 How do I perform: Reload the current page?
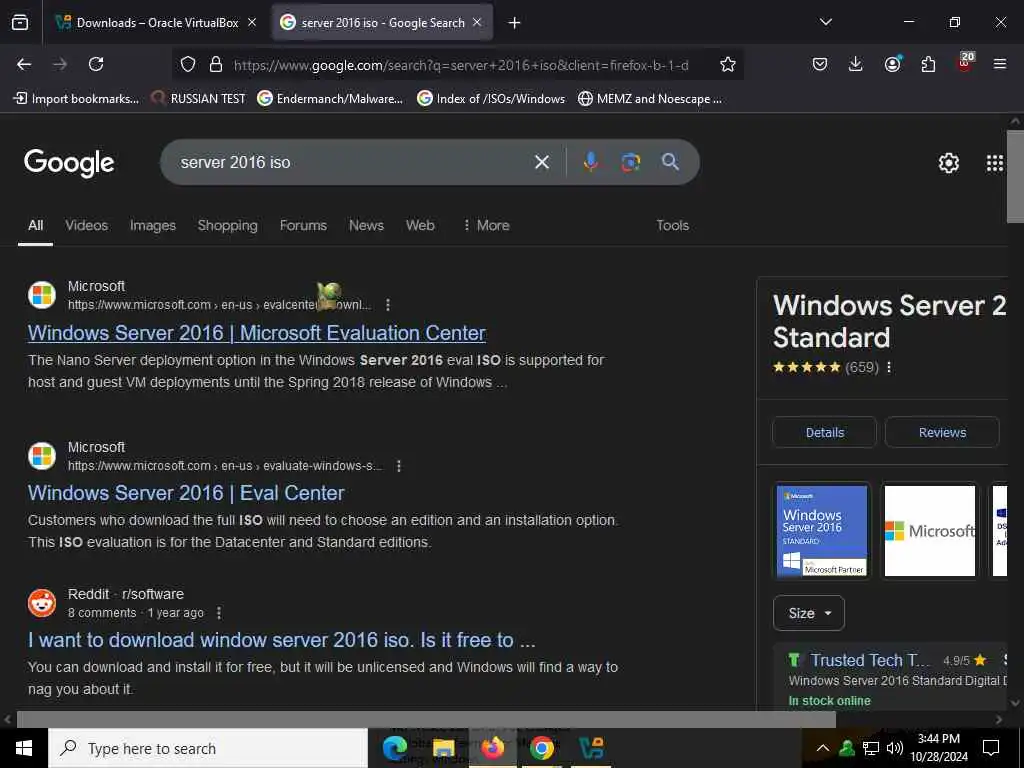pos(96,64)
